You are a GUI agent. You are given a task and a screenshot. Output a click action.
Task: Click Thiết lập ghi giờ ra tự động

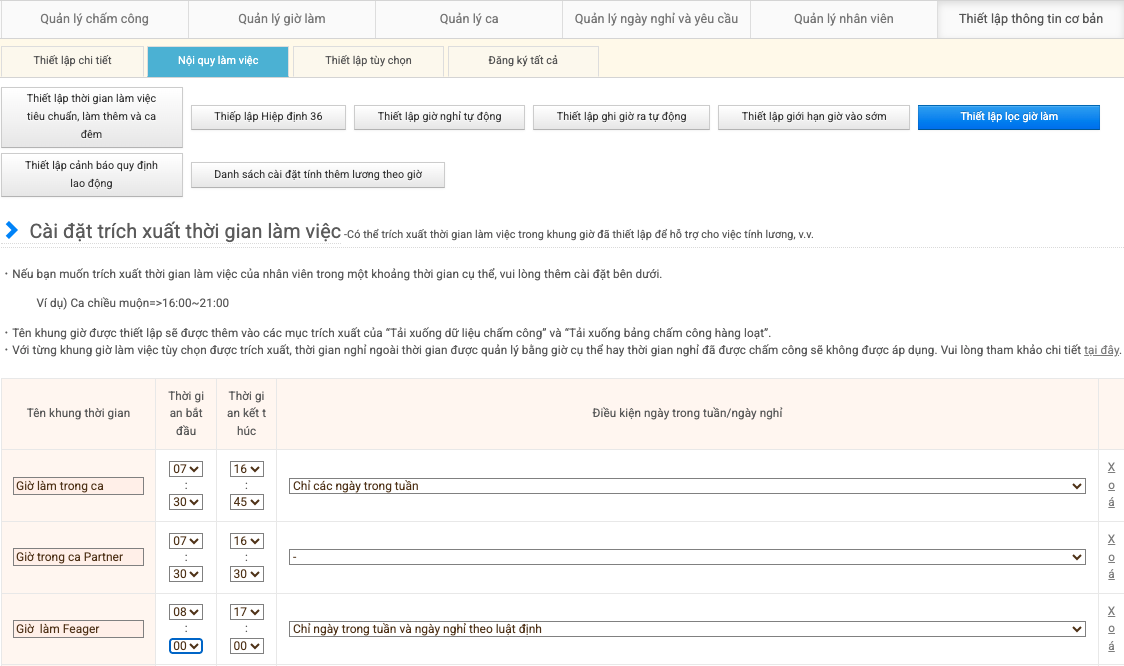coord(621,117)
